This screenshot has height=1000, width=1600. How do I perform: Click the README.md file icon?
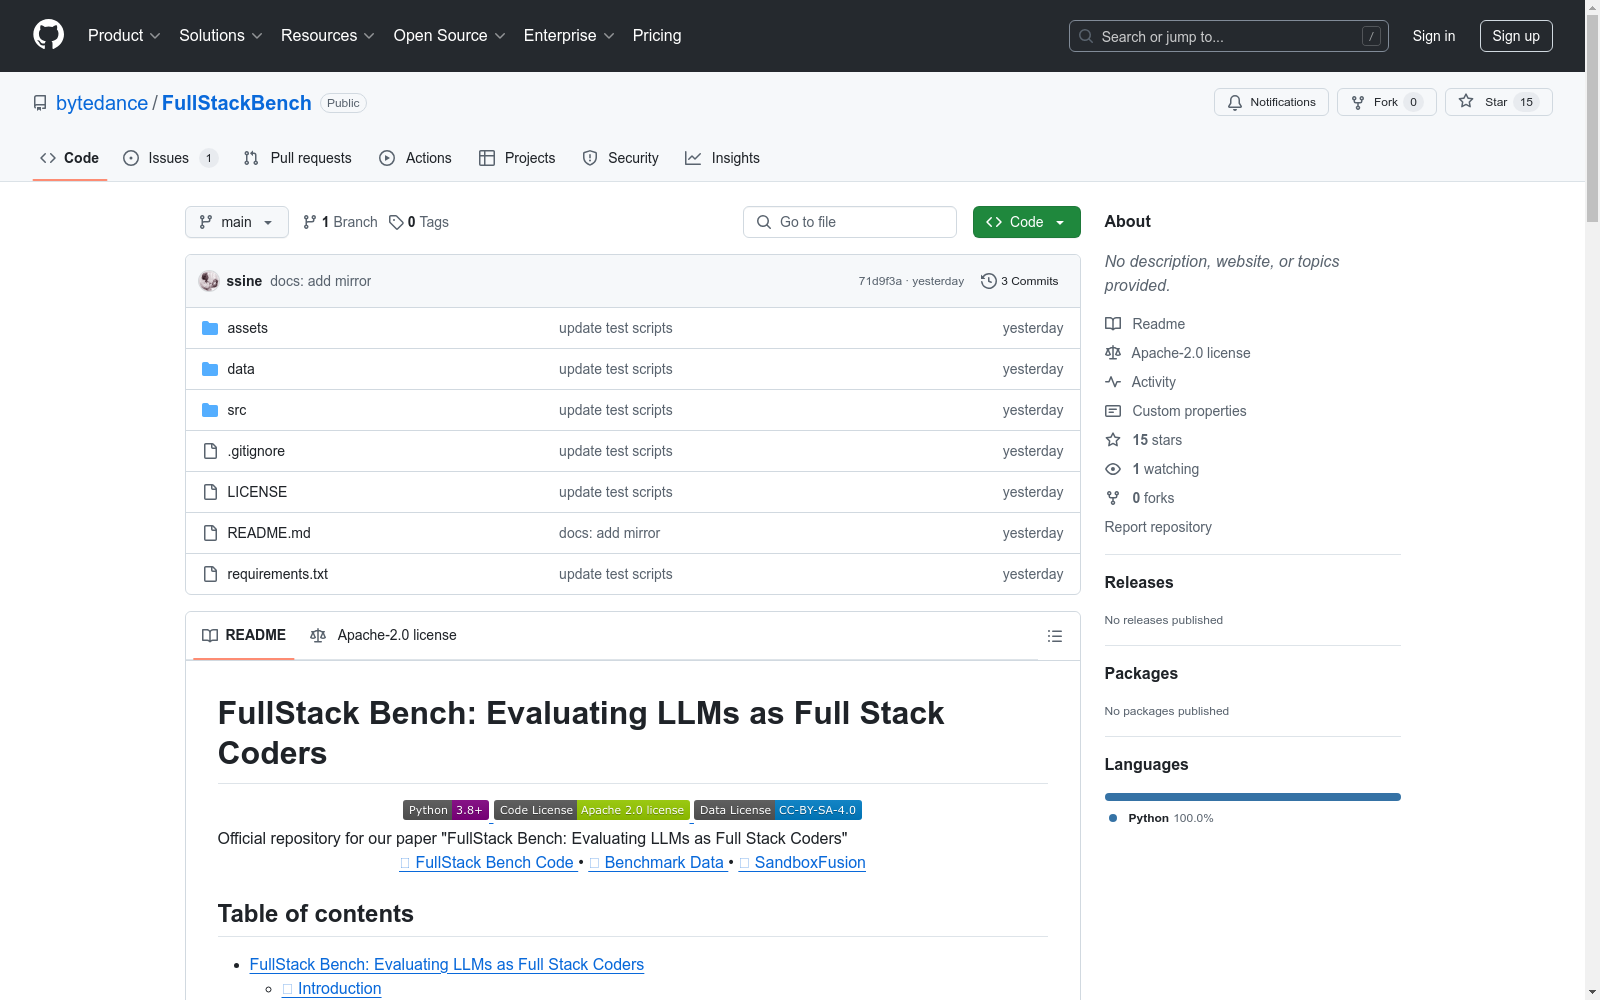pos(210,533)
